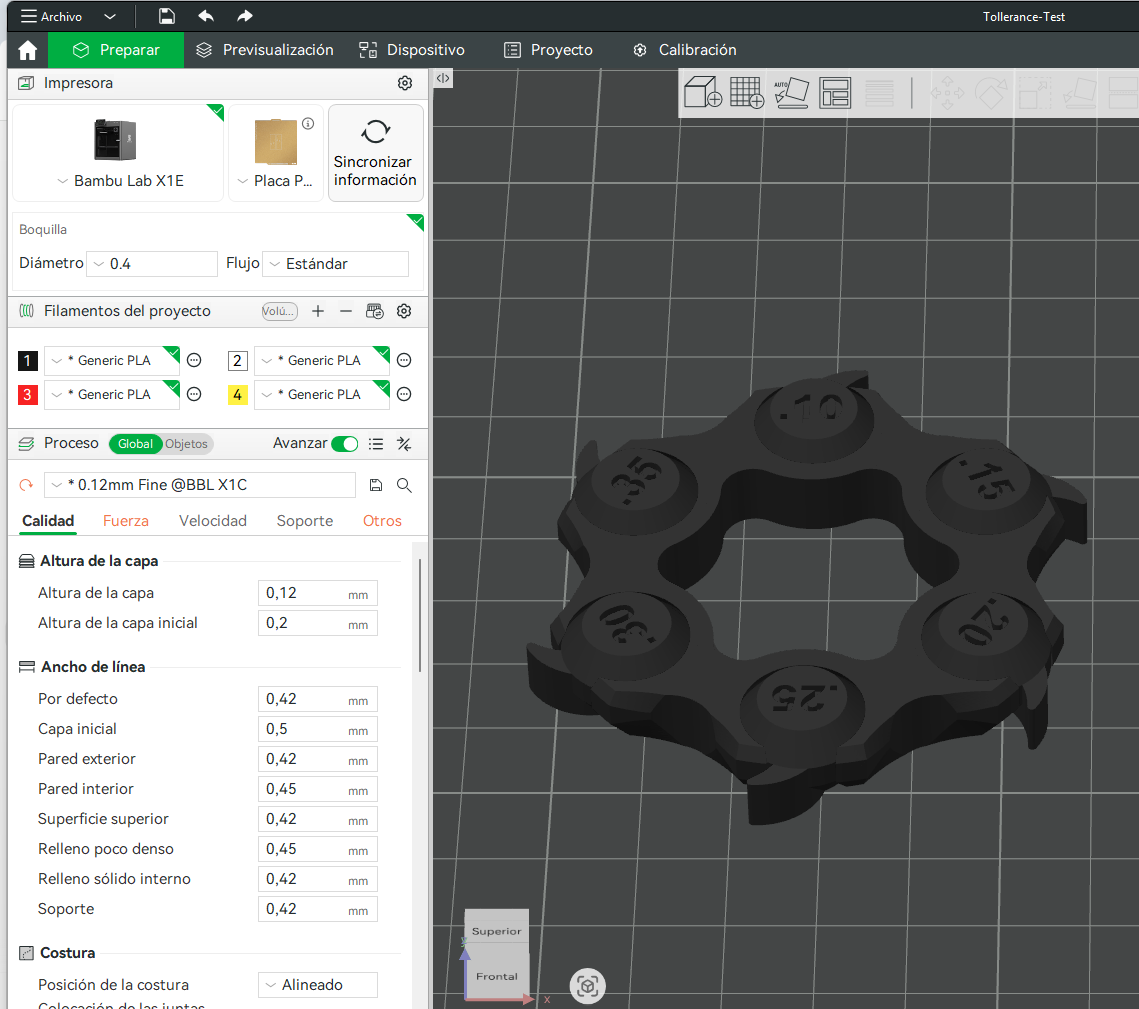
Task: Select the Objetos process mode
Action: point(187,444)
